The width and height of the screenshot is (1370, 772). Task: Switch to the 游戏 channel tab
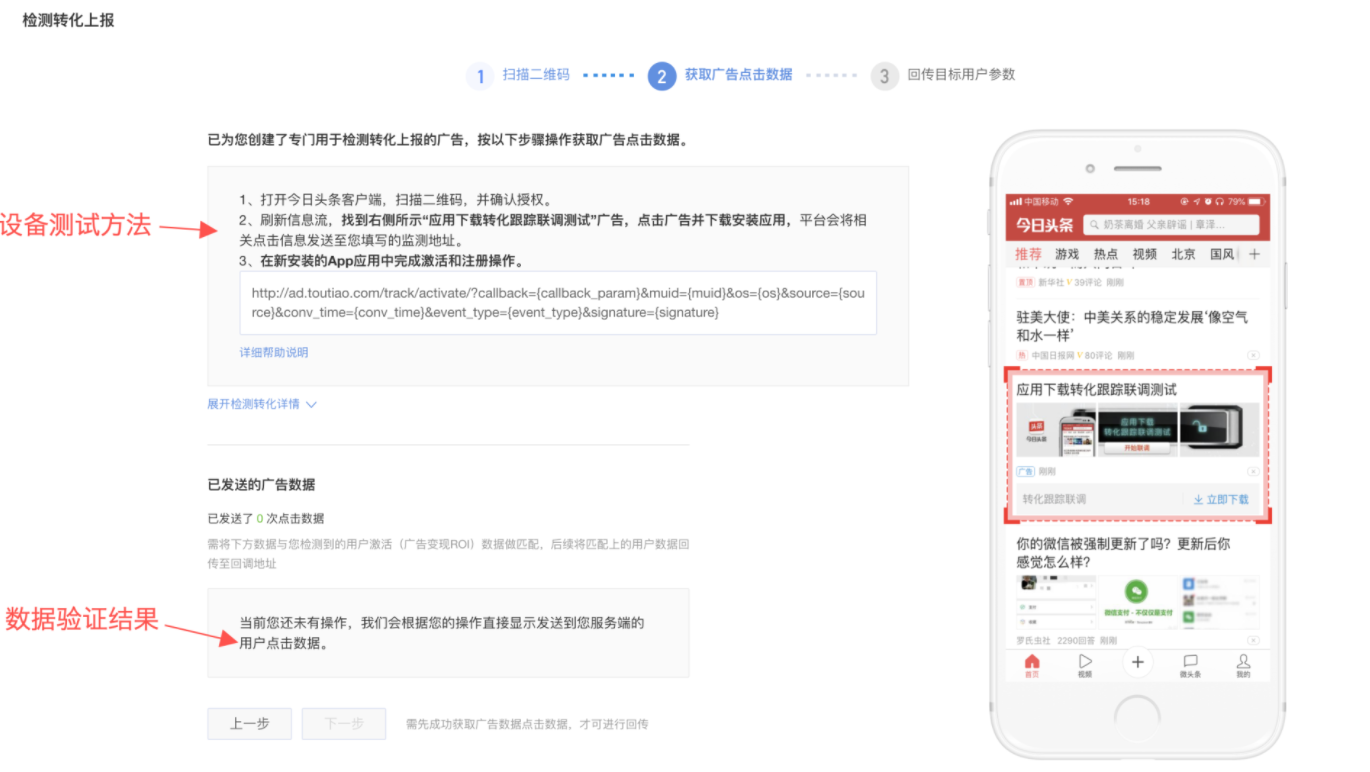[1067, 254]
